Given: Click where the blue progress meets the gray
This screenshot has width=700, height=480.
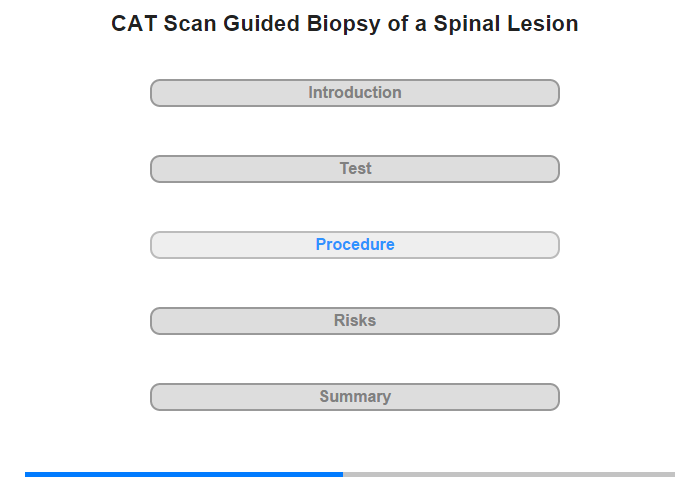Looking at the screenshot, I should (x=343, y=474).
